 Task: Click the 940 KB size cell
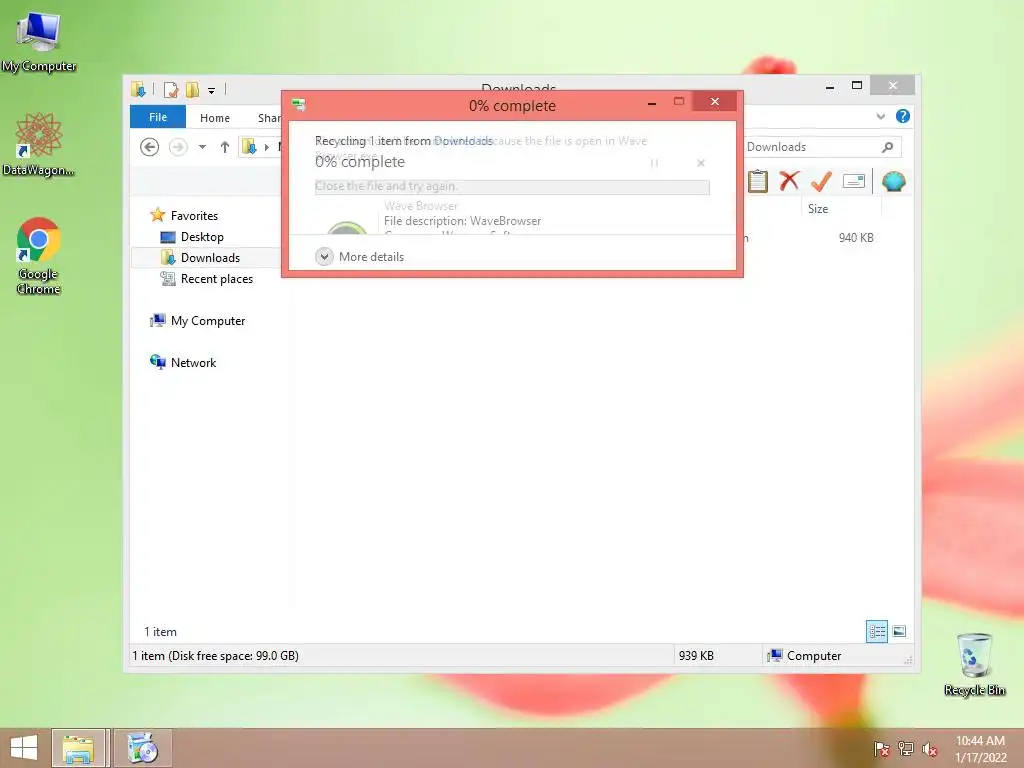[x=856, y=238]
